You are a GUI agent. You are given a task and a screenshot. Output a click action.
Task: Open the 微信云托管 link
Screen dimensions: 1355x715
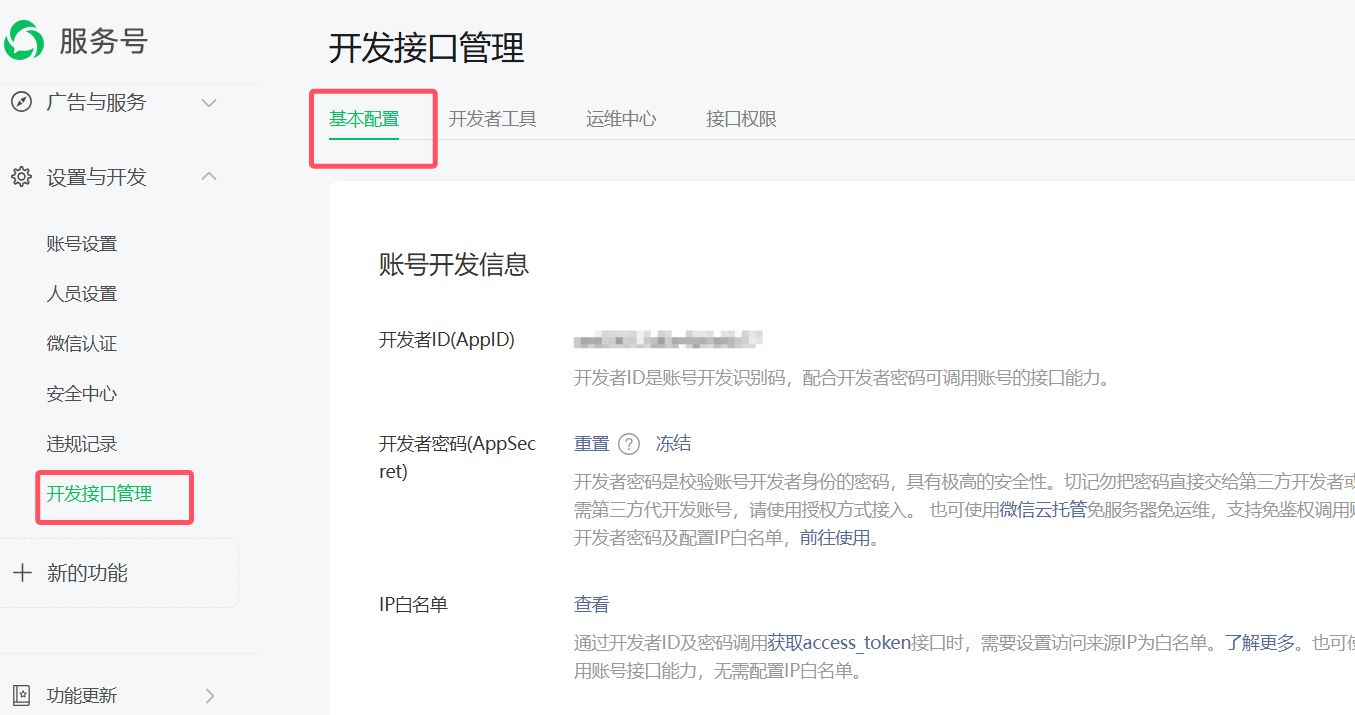point(1043,509)
